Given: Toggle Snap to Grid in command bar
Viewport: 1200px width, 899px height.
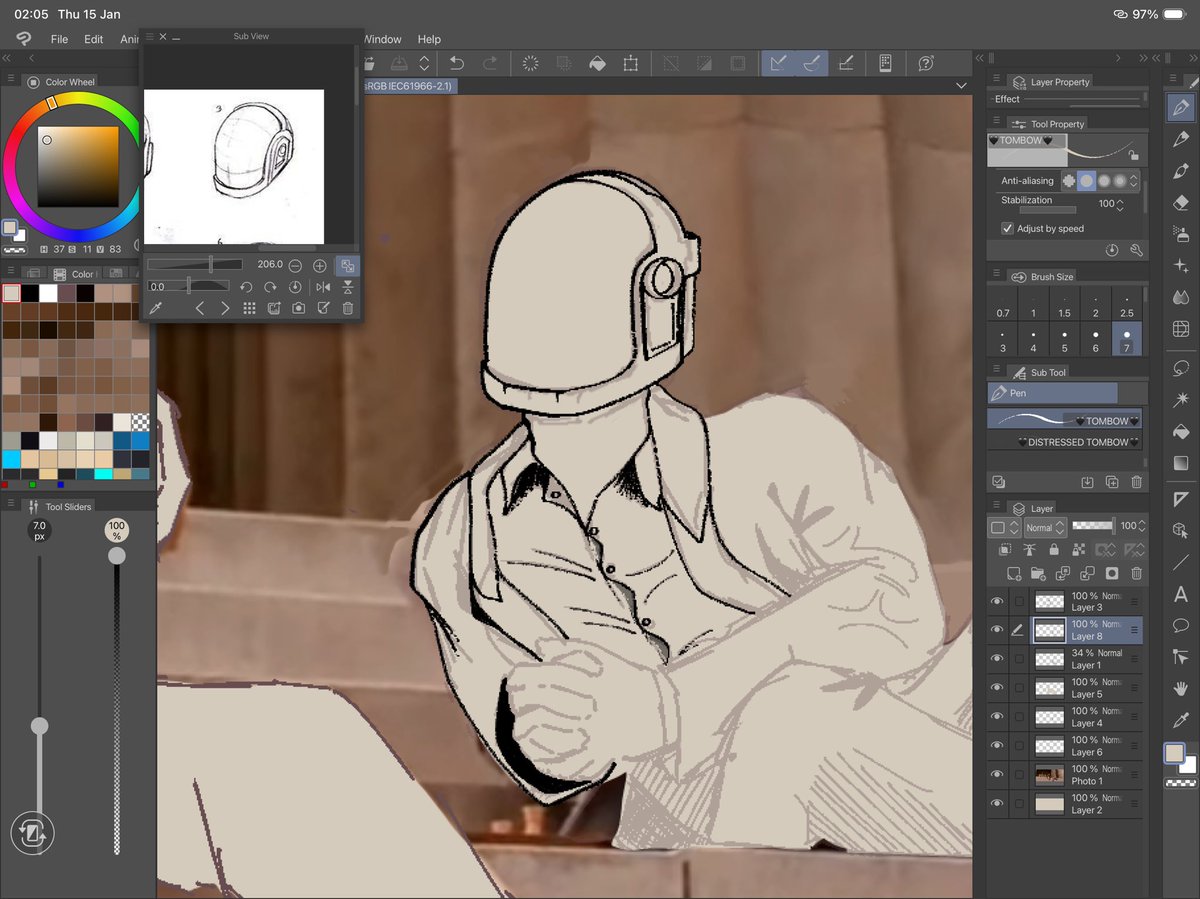Looking at the screenshot, I should point(846,63).
